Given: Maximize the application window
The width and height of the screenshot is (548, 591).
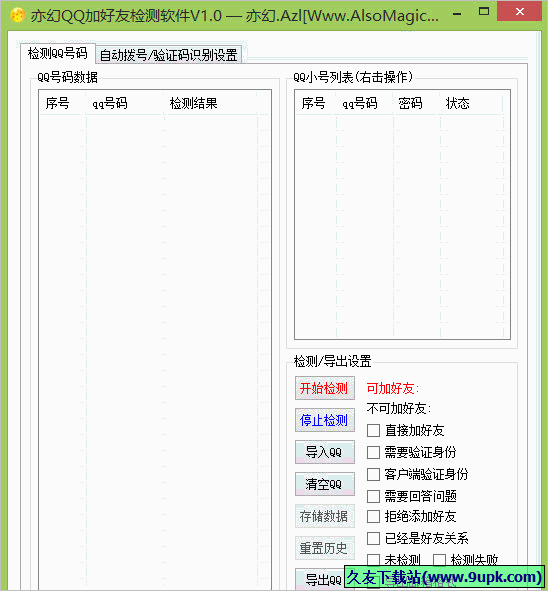Looking at the screenshot, I should click(x=484, y=12).
